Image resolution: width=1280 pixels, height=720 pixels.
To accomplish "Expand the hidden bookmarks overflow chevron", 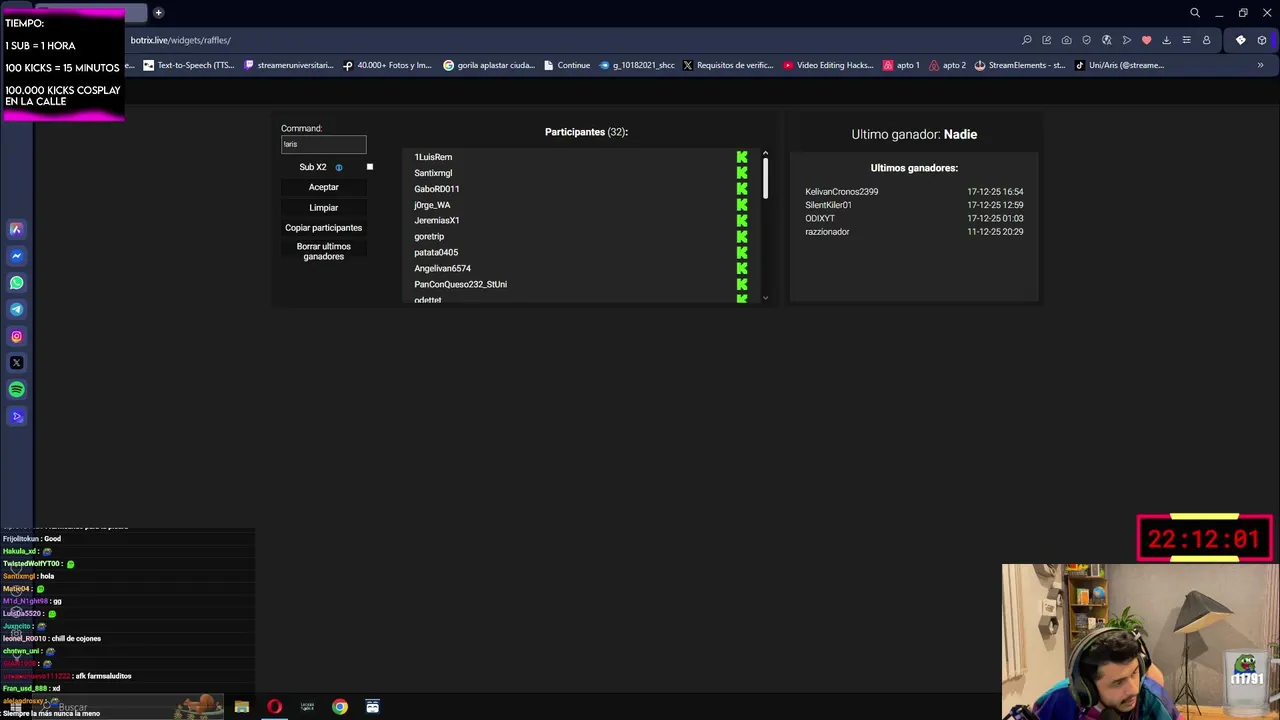I will (1260, 65).
